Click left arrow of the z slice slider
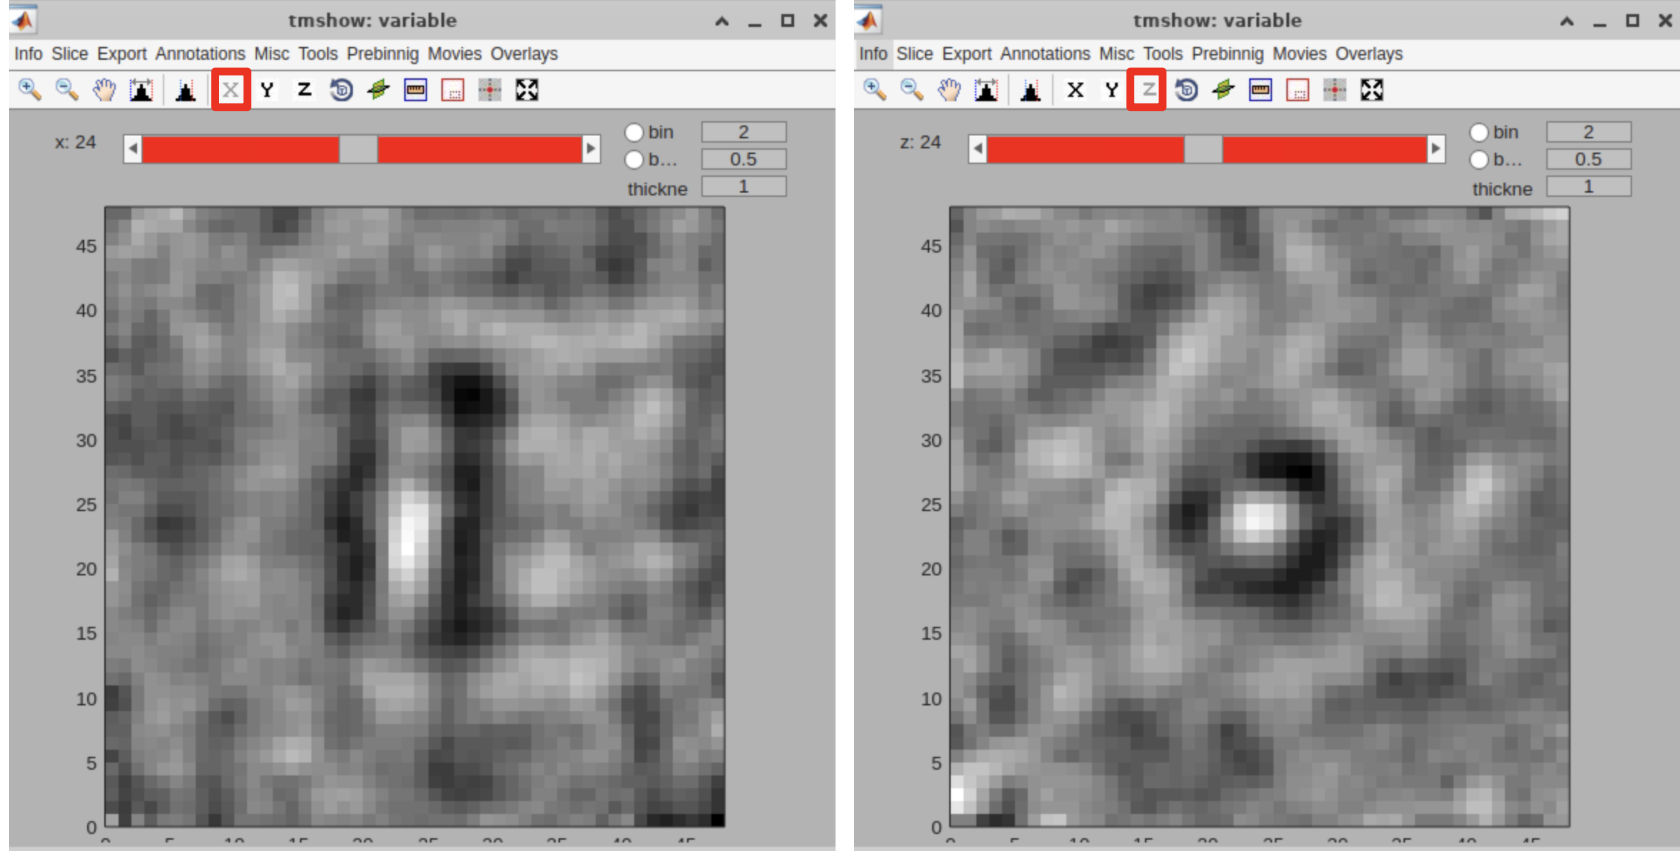 (x=978, y=149)
